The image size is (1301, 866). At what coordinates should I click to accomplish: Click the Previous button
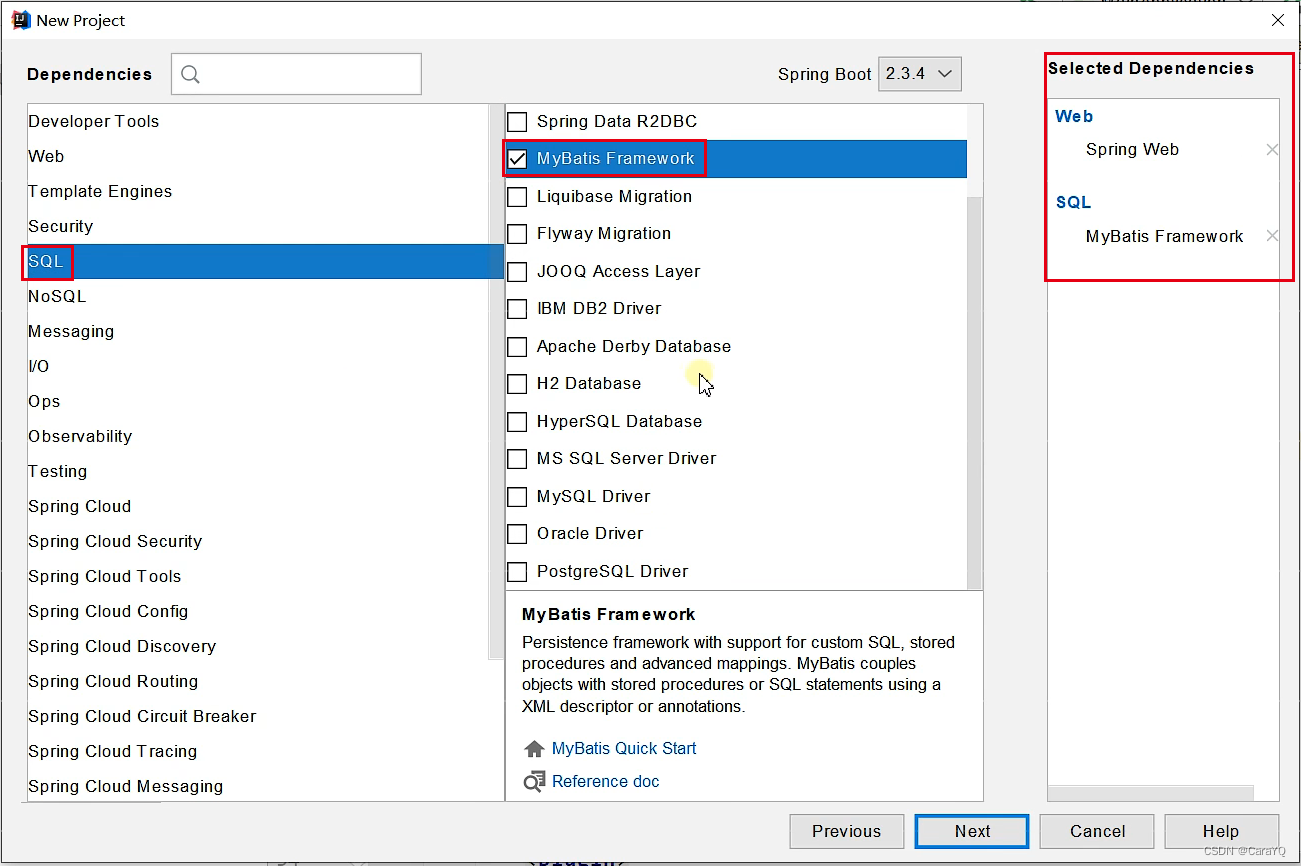click(x=846, y=832)
